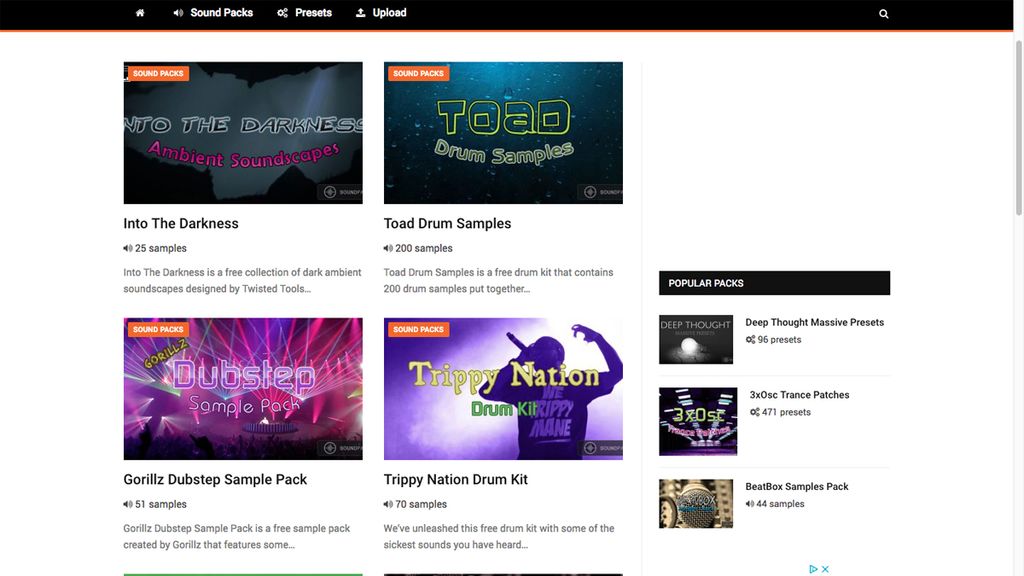The image size is (1024, 576).
Task: Click the SOUND PACKS badge on Gorillz thumbnail
Action: pos(157,328)
